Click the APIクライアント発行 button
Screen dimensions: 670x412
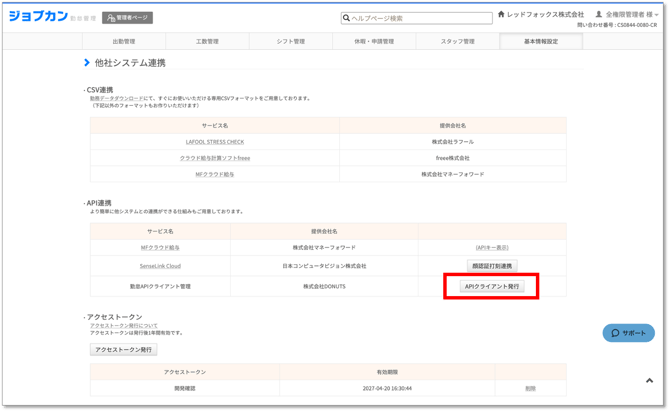coord(492,287)
